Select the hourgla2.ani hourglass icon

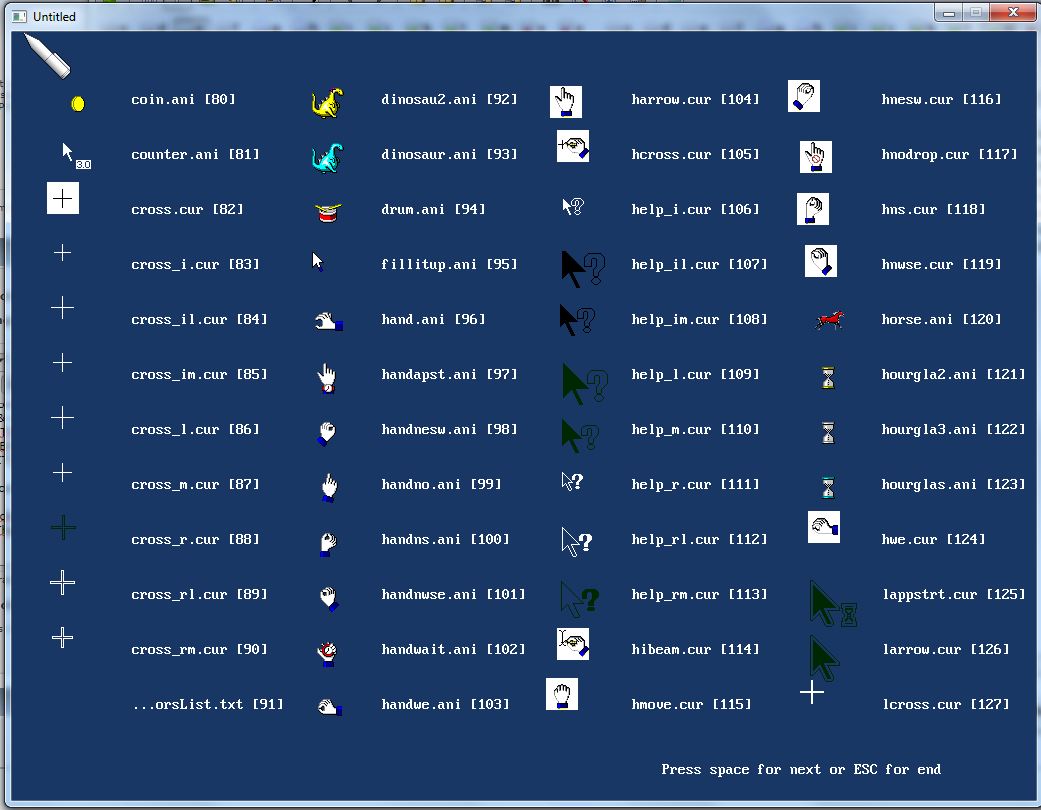[x=828, y=378]
